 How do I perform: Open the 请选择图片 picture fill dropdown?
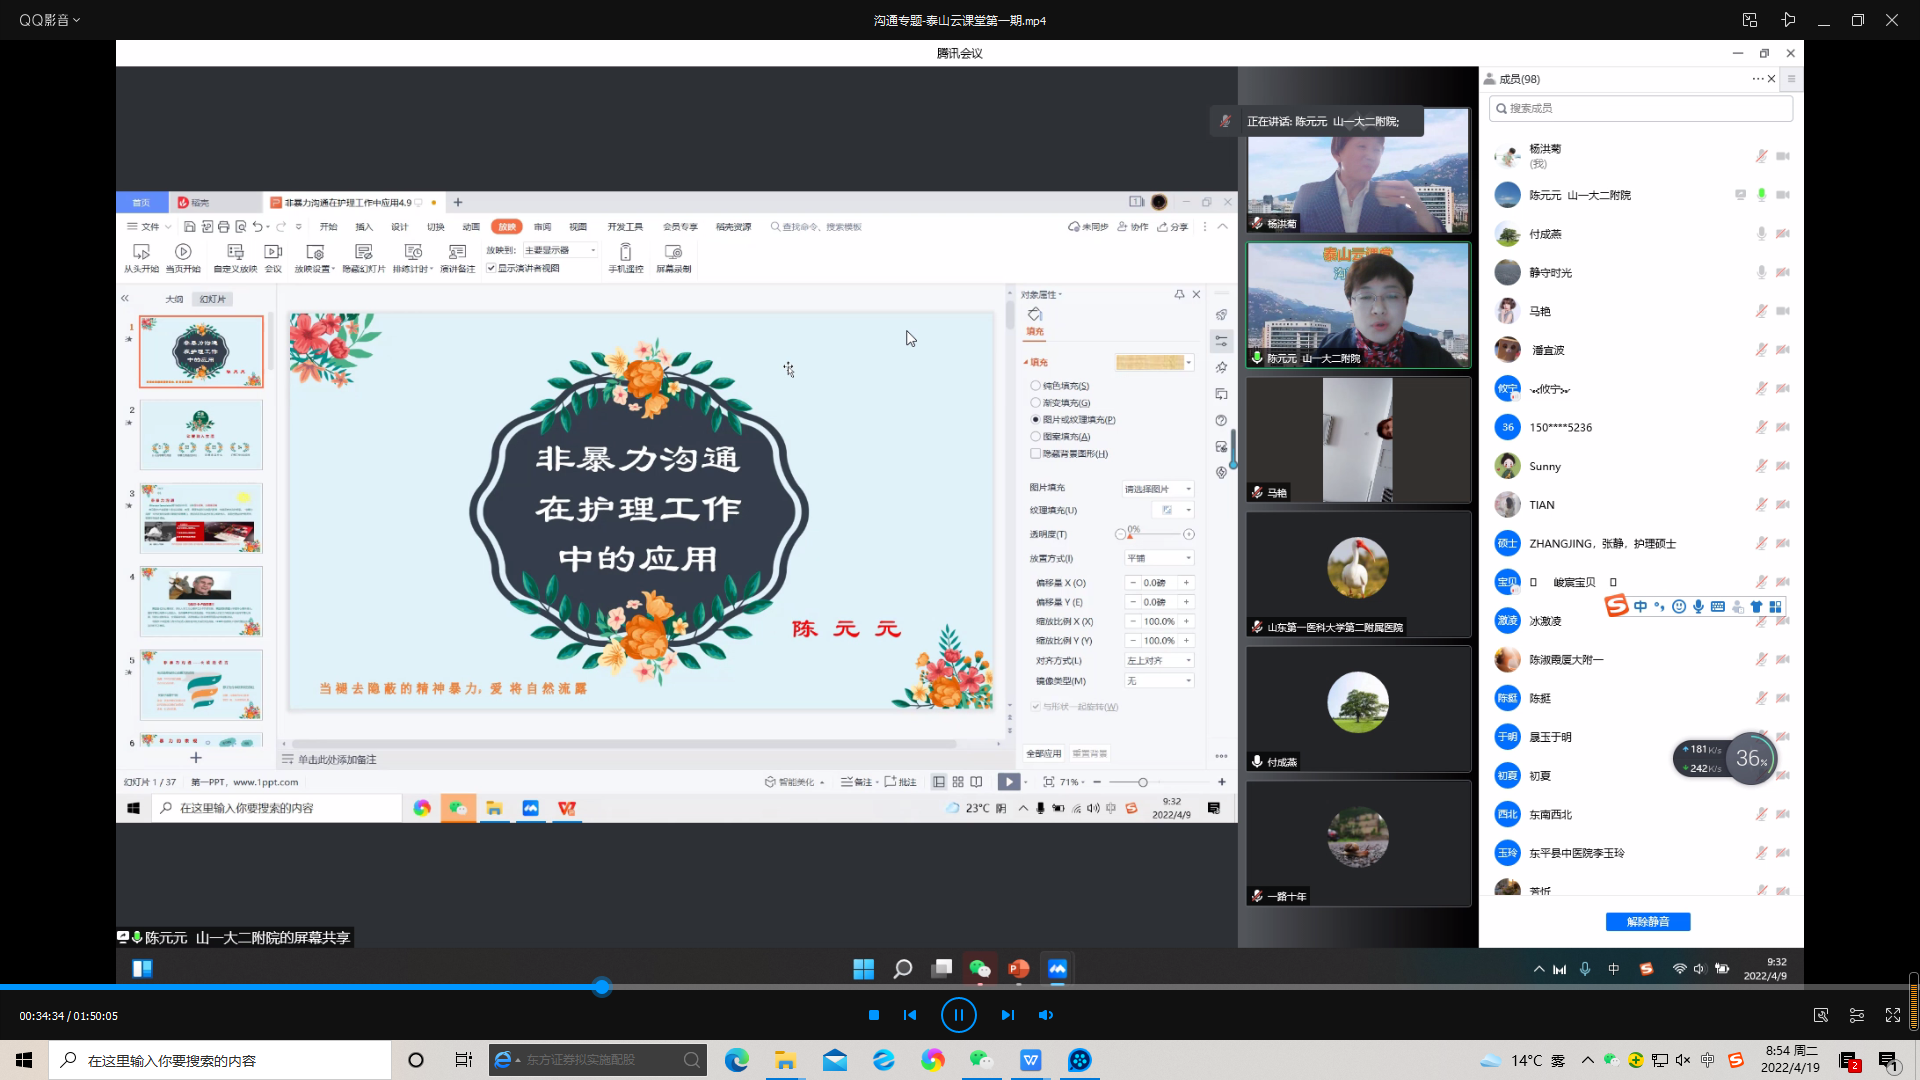[1158, 489]
